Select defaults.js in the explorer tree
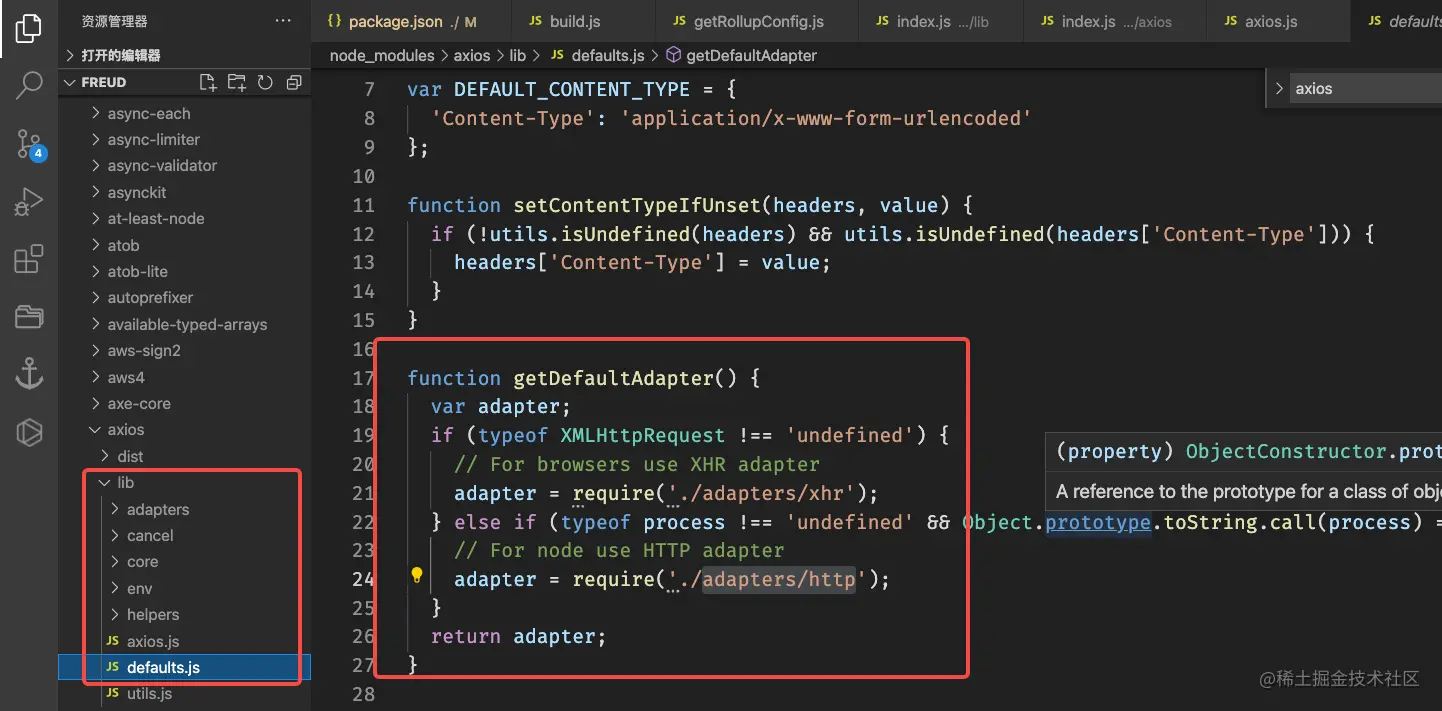 [184, 667]
